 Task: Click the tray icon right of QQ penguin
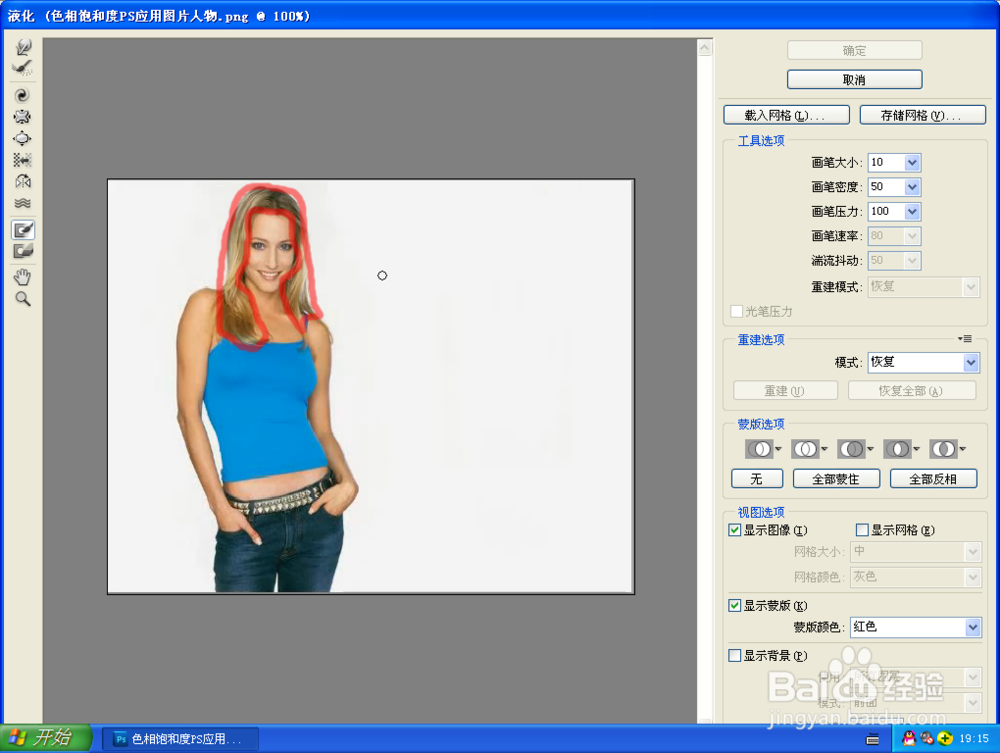coord(927,738)
